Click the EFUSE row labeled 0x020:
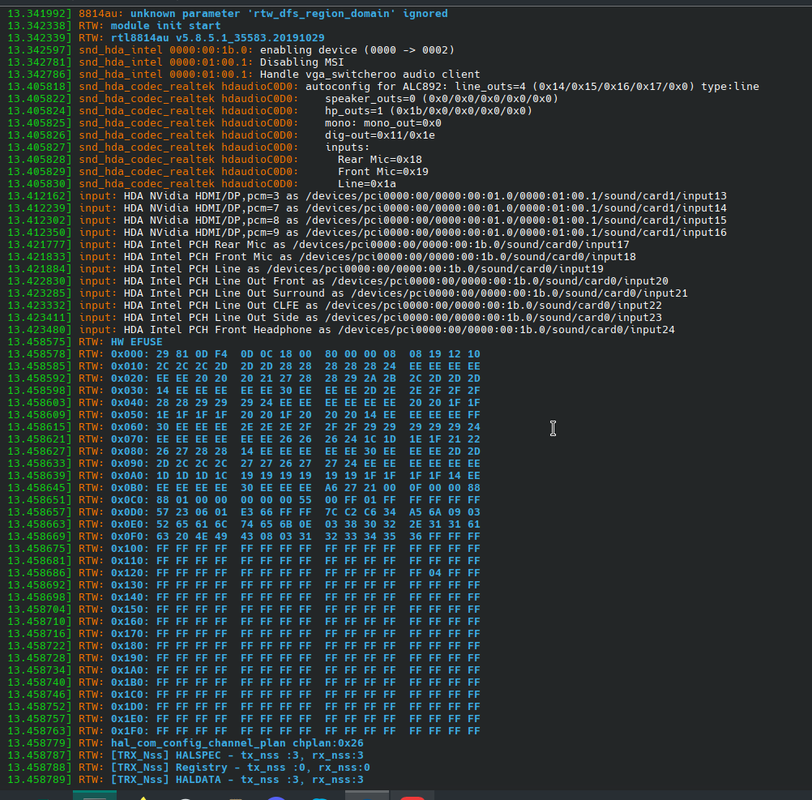Screen dimensions: 812x800 click(244, 379)
